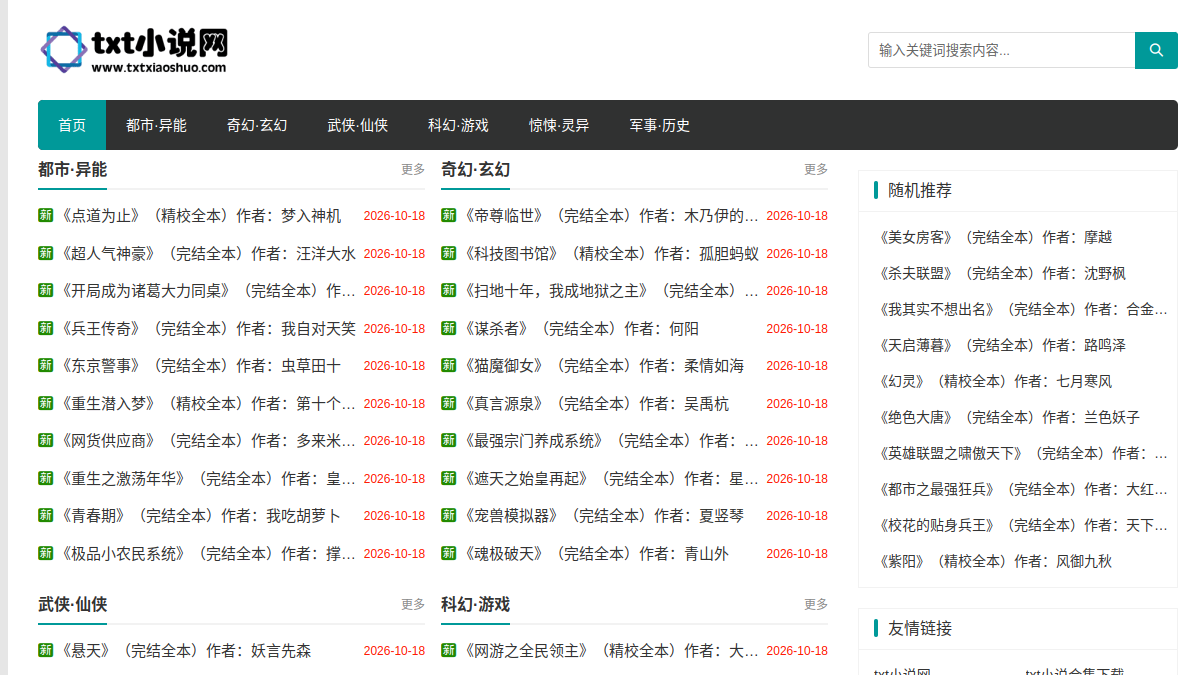Open the novel 《帝尊临世》
The height and width of the screenshot is (675, 1200).
click(610, 216)
